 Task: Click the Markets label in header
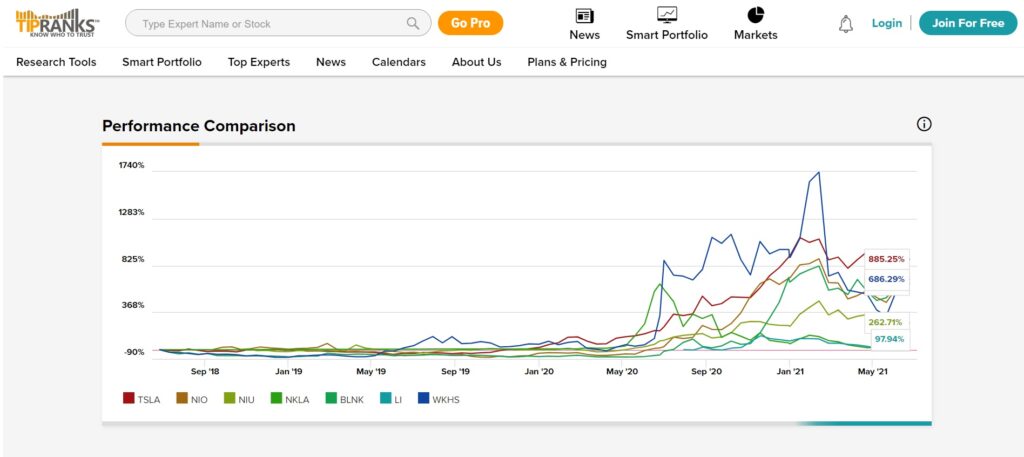click(756, 35)
